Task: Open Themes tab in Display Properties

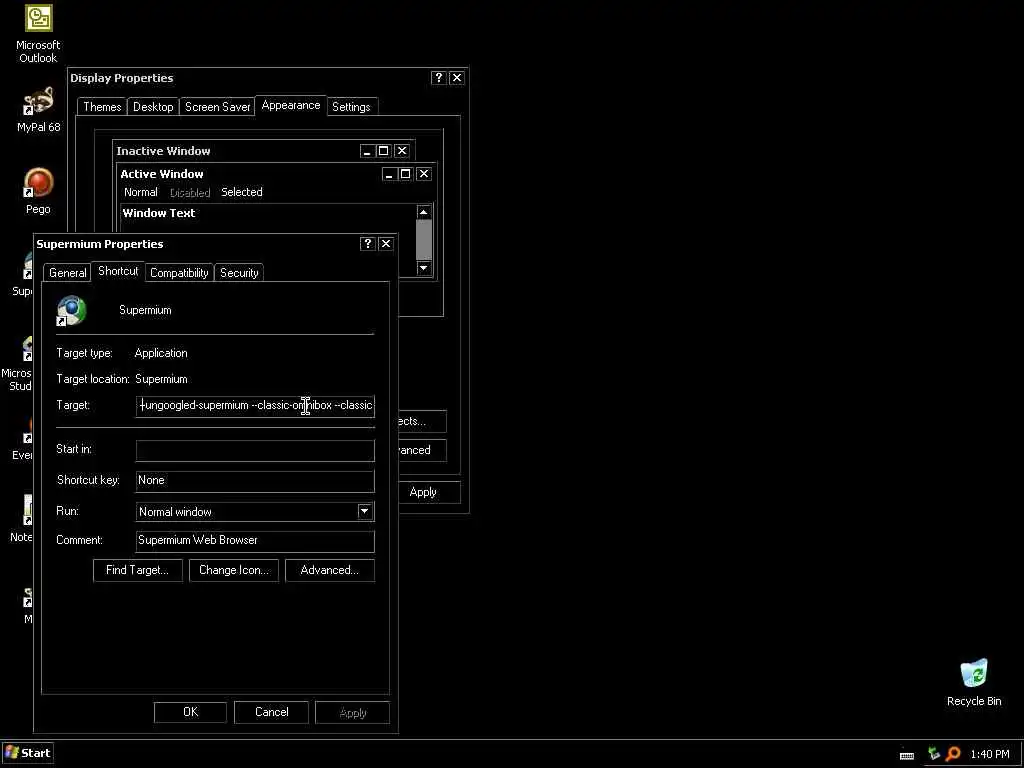Action: point(102,106)
